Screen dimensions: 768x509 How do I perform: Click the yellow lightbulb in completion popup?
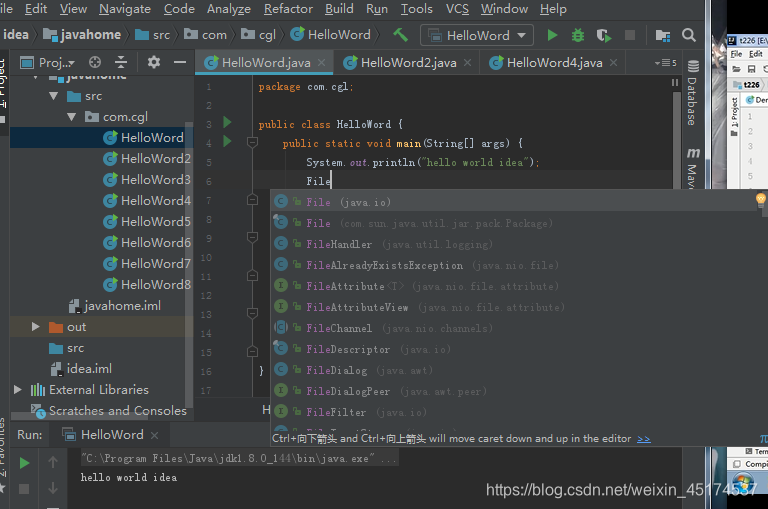(x=761, y=199)
